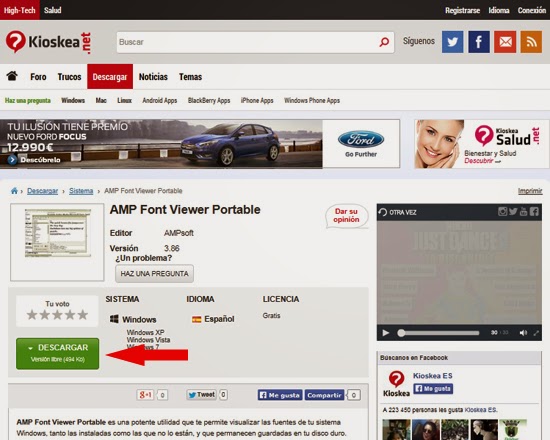This screenshot has width=550, height=440.
Task: Replay video with OTRA VEZ icon
Action: click(x=383, y=212)
